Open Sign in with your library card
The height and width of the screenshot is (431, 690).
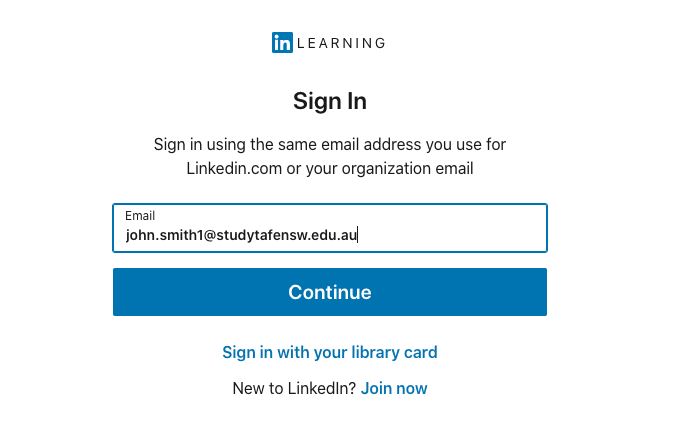pos(329,352)
